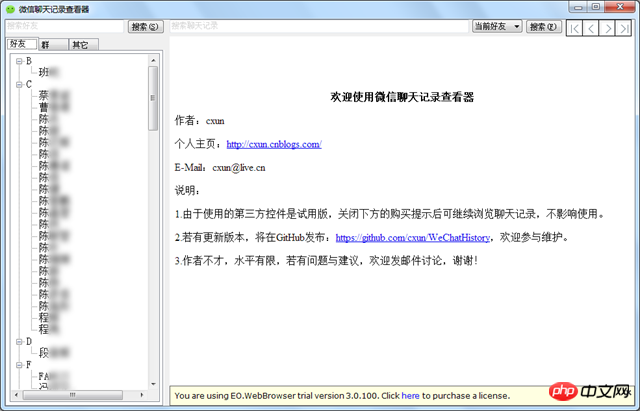The height and width of the screenshot is (411, 640).
Task: Collapse the F group in friend tree
Action: [19, 365]
